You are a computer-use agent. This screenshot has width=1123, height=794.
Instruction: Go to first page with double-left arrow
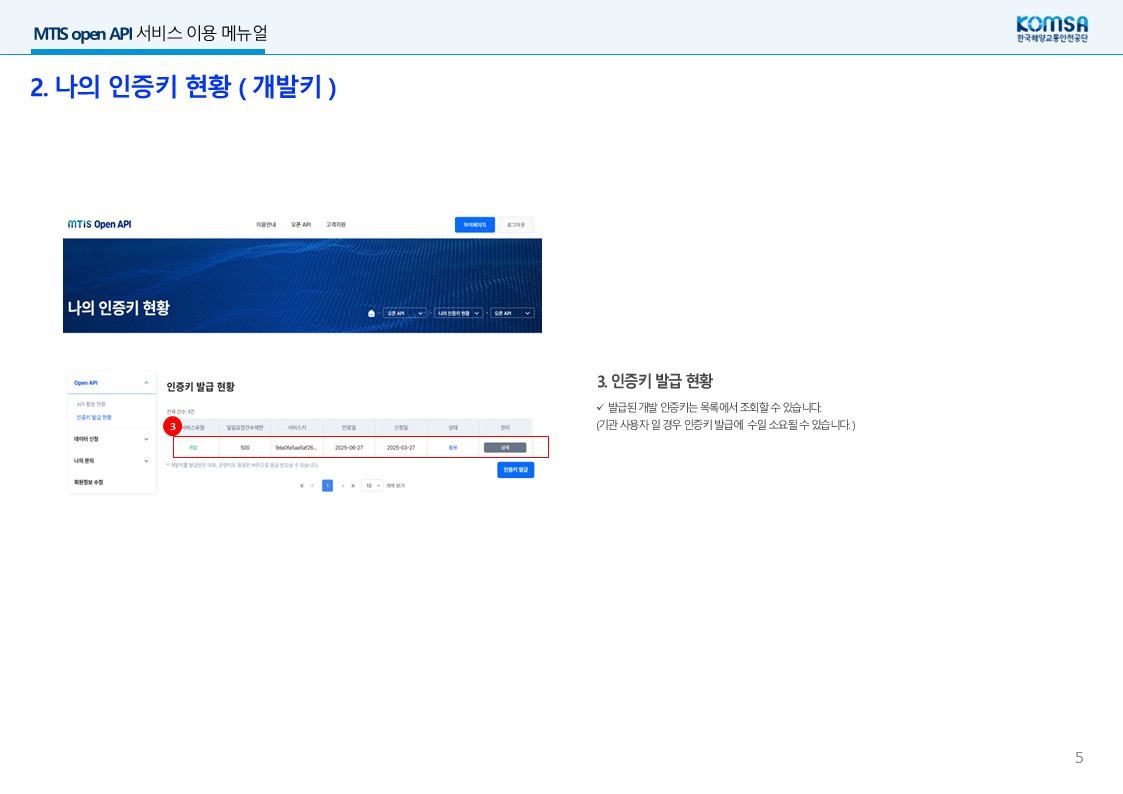[x=302, y=485]
